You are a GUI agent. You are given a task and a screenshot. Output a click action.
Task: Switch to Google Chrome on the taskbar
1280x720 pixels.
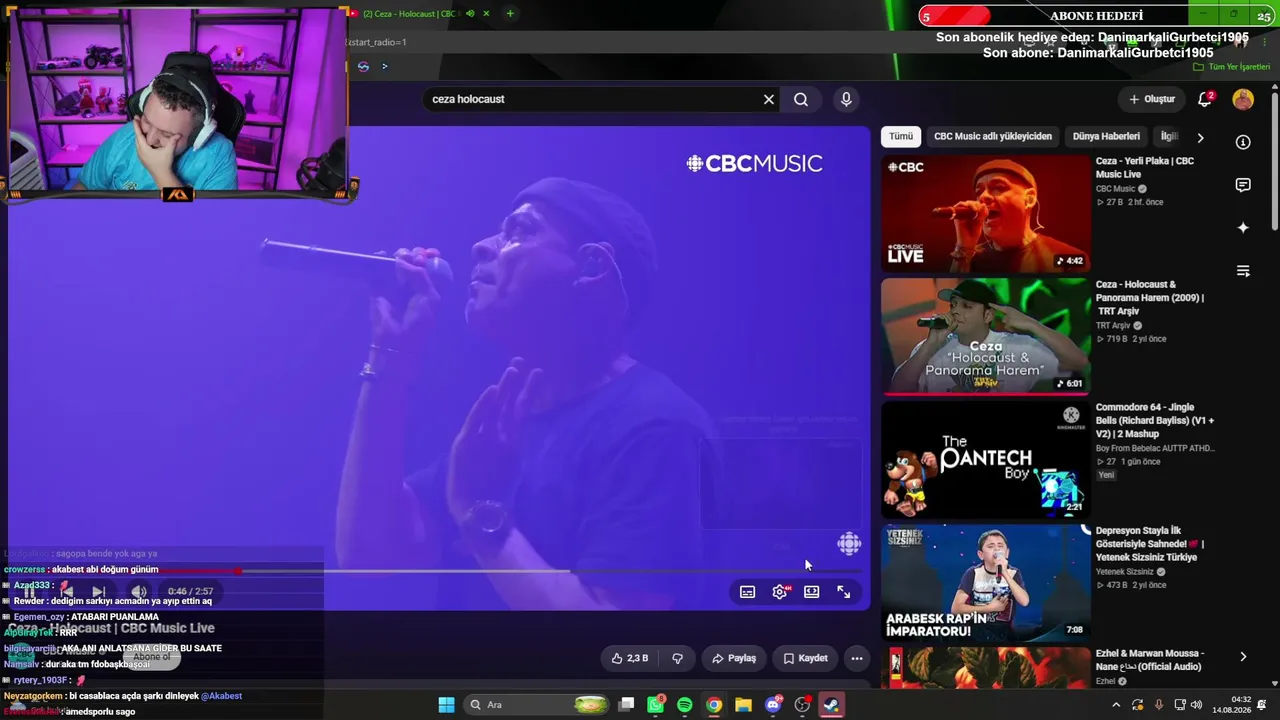(x=714, y=705)
